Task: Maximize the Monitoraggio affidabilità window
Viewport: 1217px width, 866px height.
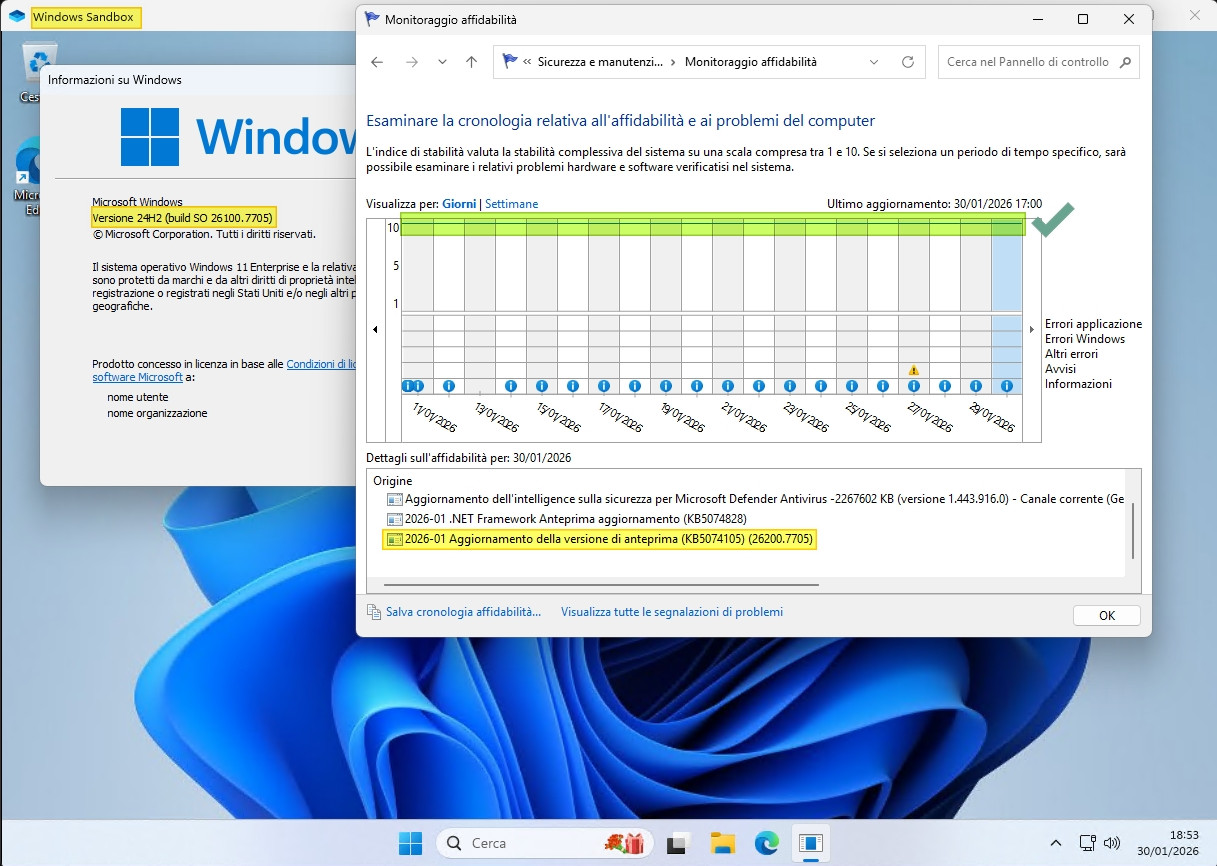Action: (x=1083, y=19)
